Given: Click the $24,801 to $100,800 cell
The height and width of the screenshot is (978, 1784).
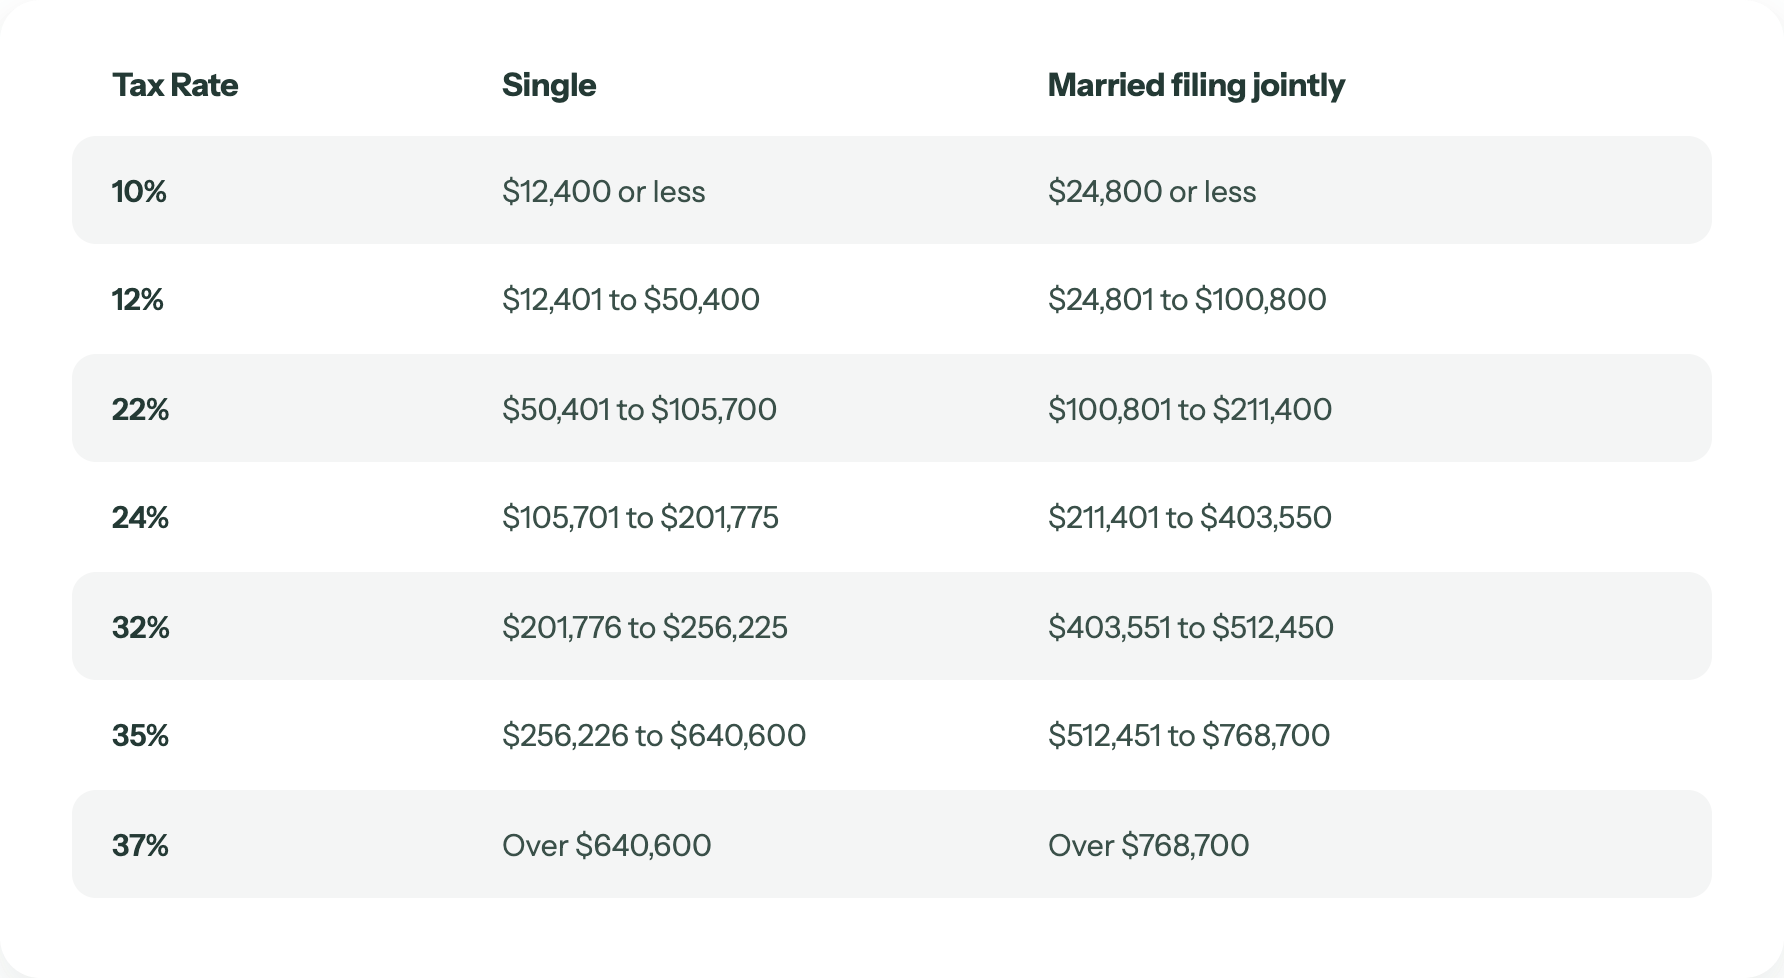Looking at the screenshot, I should pos(1187,299).
